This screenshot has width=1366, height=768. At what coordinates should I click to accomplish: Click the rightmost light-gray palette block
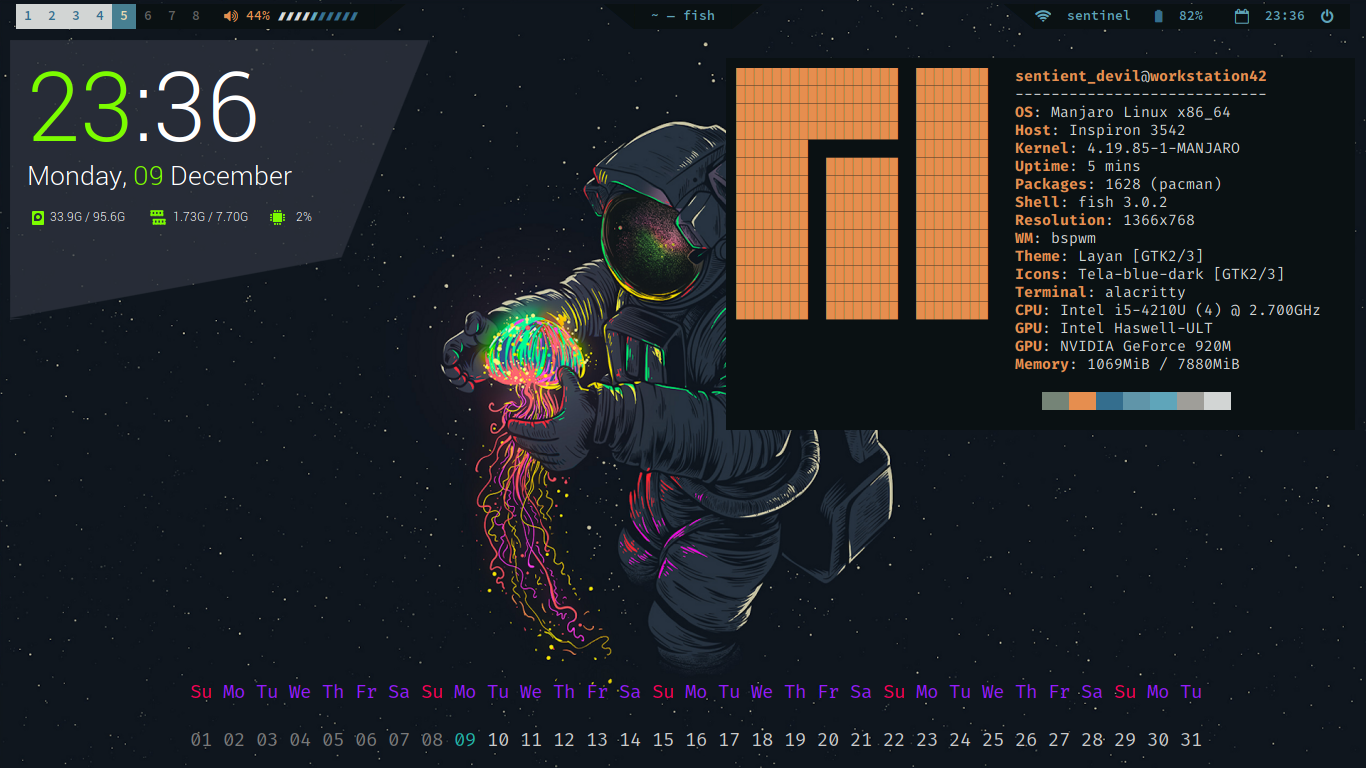point(1217,401)
